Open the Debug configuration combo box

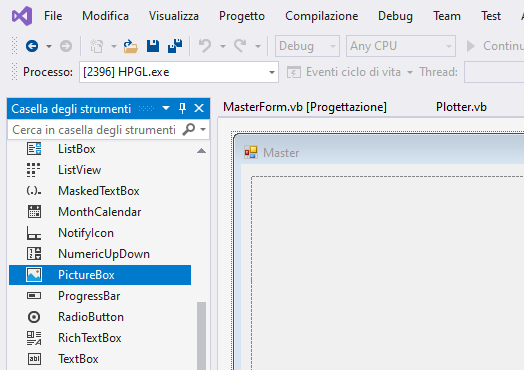307,46
